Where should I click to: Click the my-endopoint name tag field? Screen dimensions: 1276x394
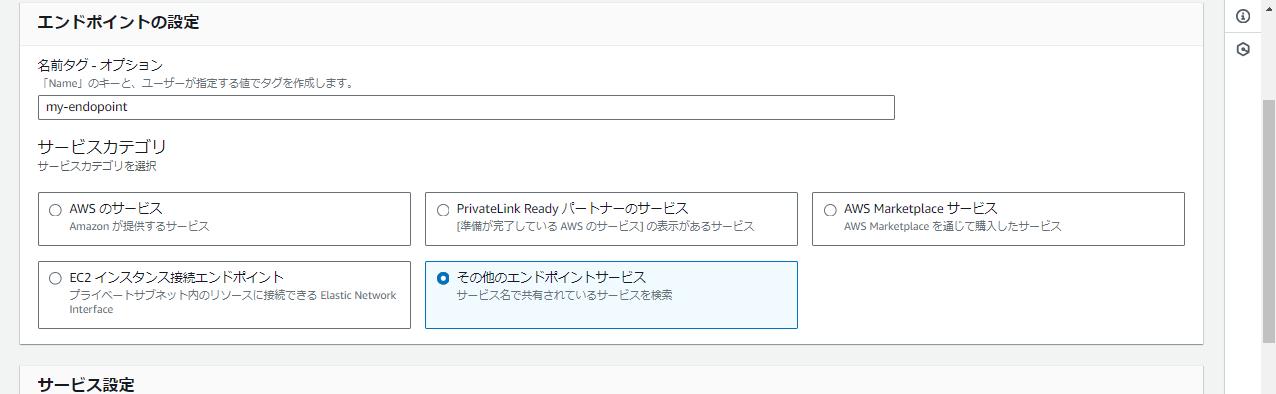[x=466, y=106]
